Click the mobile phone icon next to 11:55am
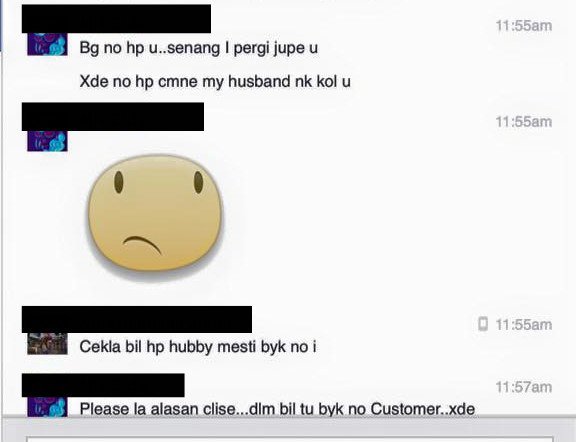This screenshot has width=576, height=442. [x=483, y=324]
